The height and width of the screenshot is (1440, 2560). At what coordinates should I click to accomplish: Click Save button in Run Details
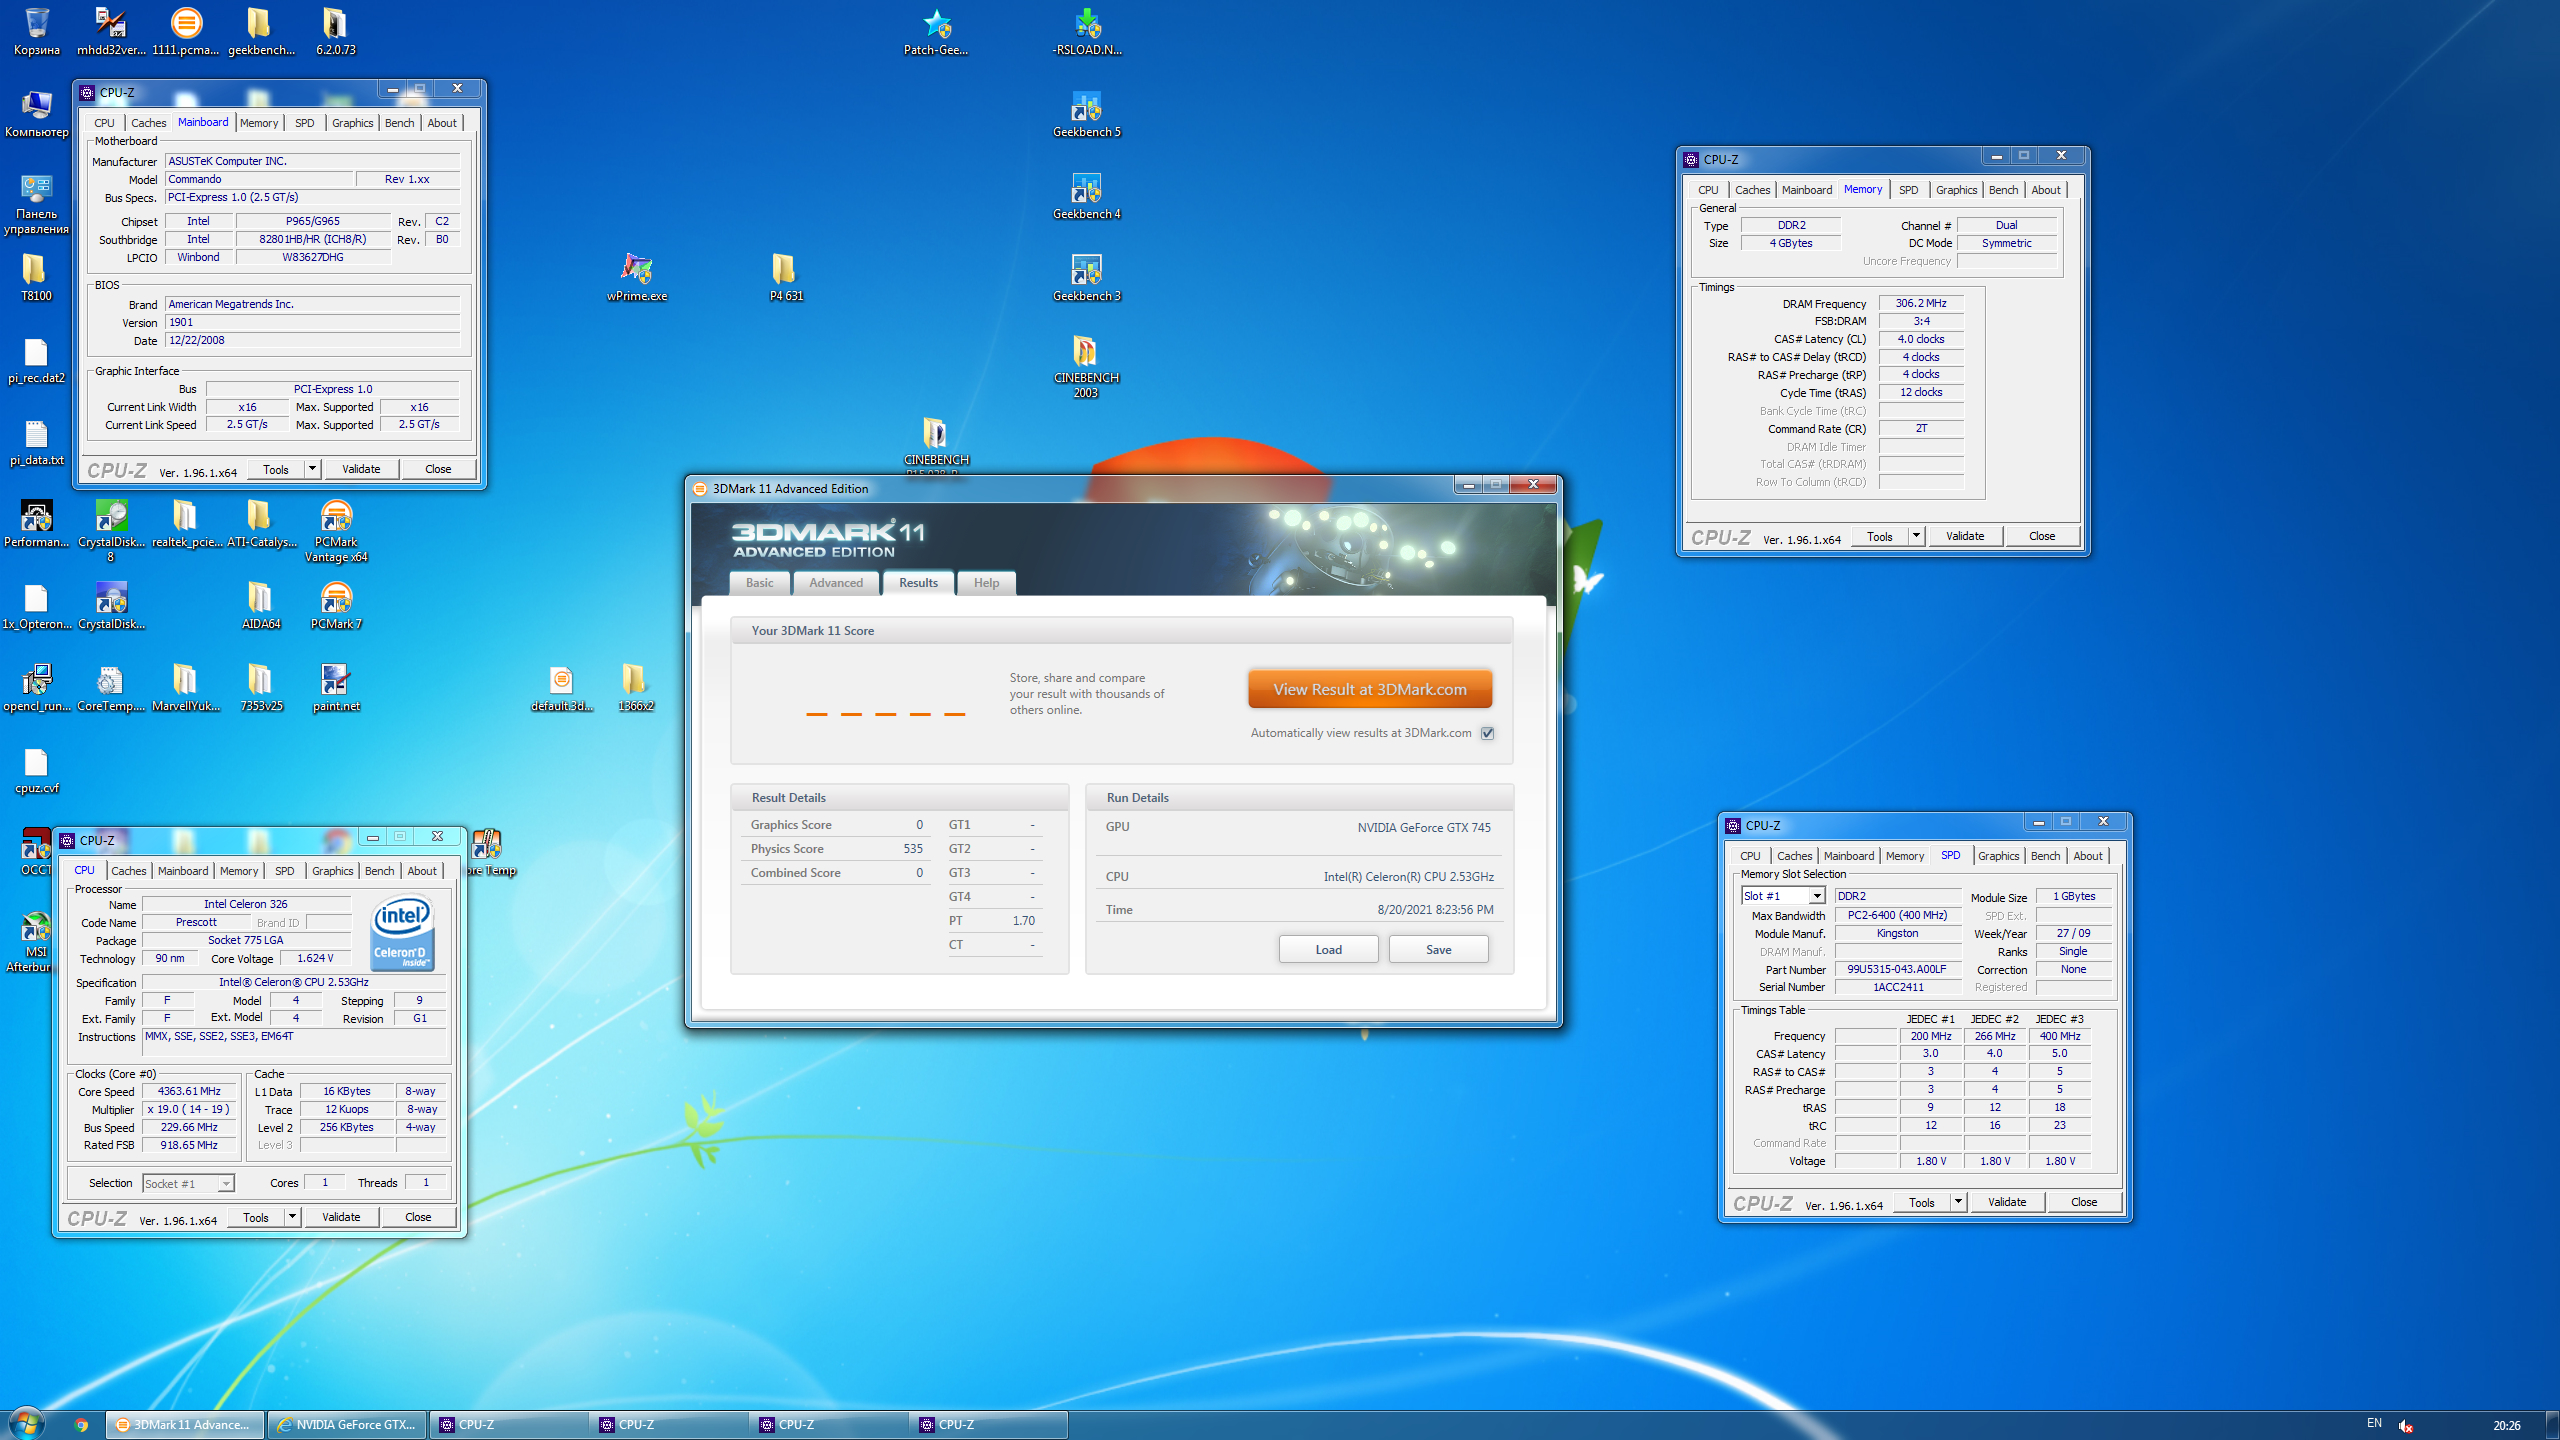[x=1438, y=949]
